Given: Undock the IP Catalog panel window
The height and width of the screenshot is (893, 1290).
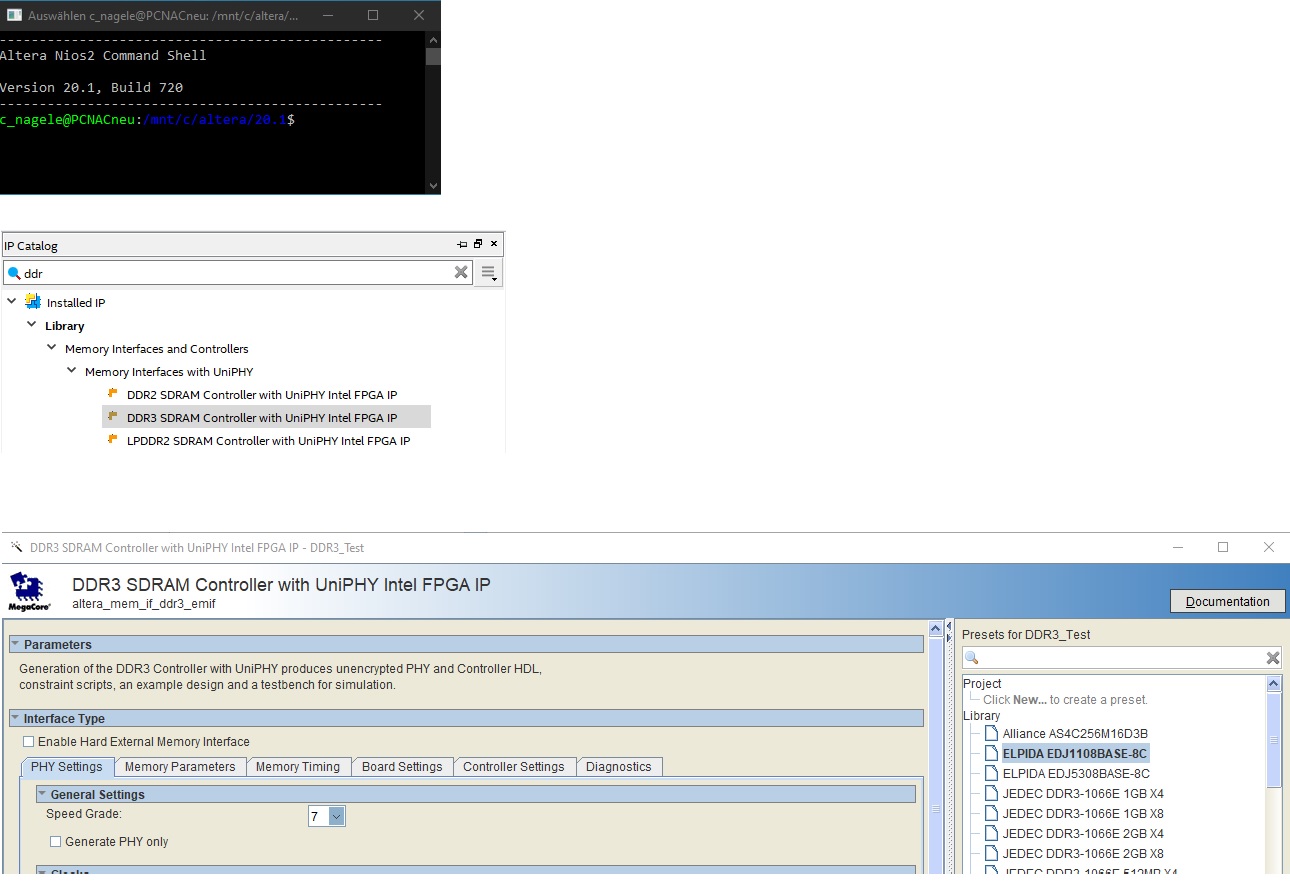Looking at the screenshot, I should 478,245.
